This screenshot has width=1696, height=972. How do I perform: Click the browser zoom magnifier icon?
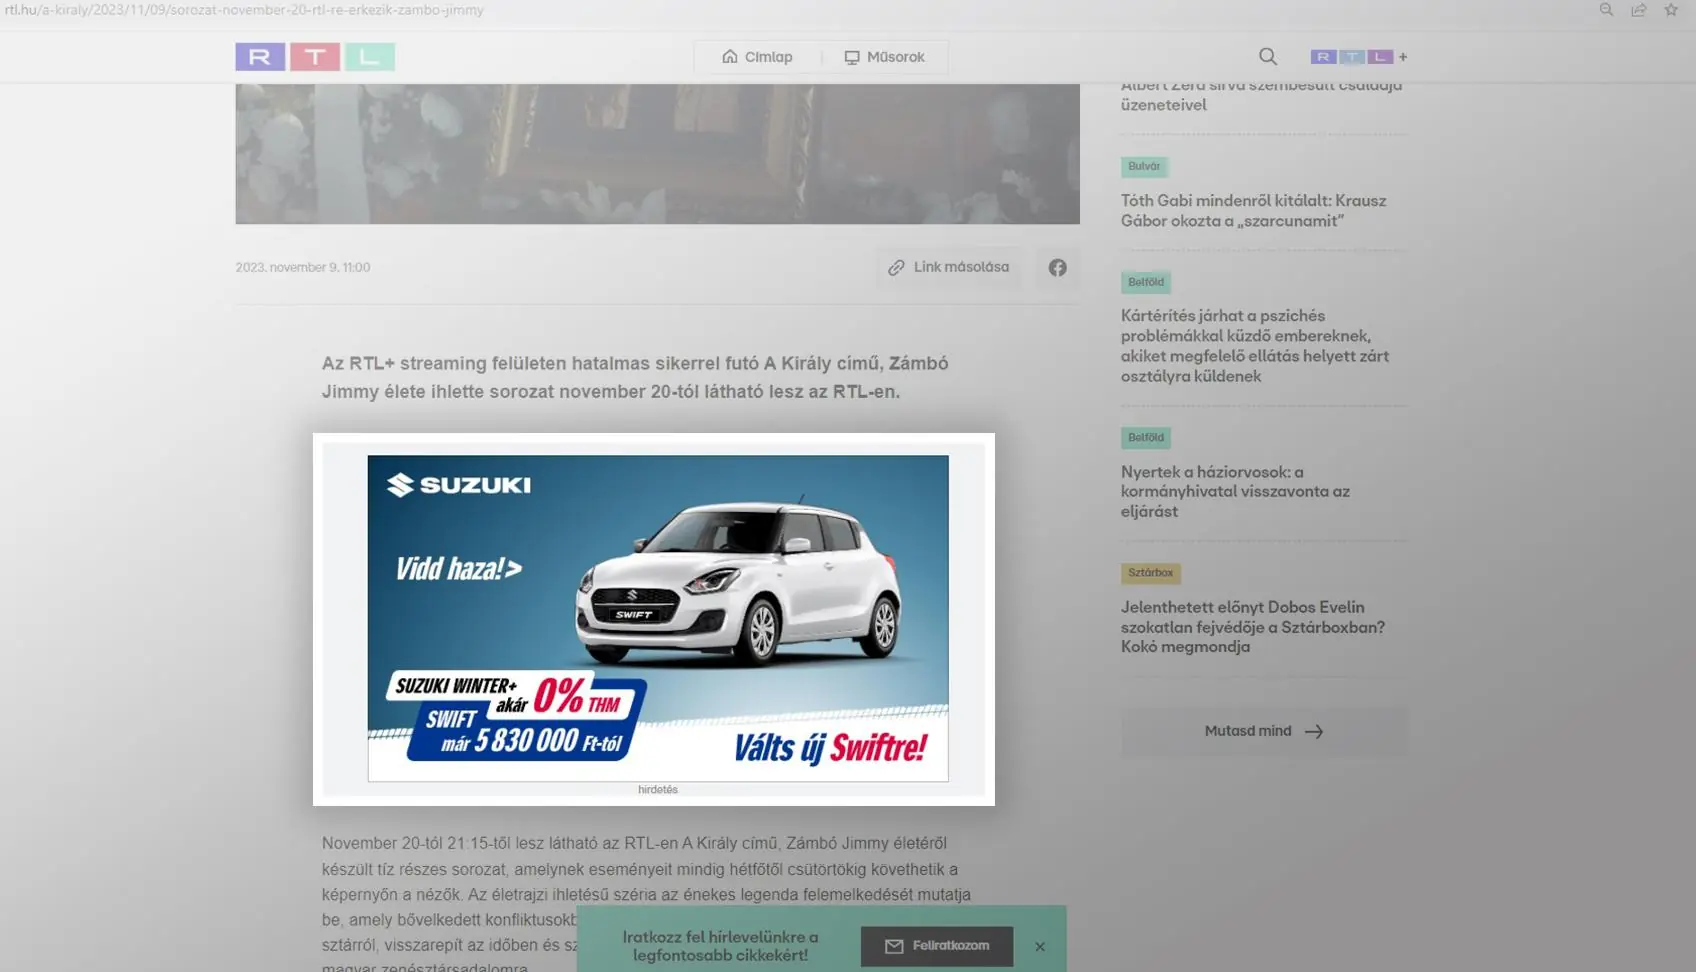click(x=1606, y=10)
